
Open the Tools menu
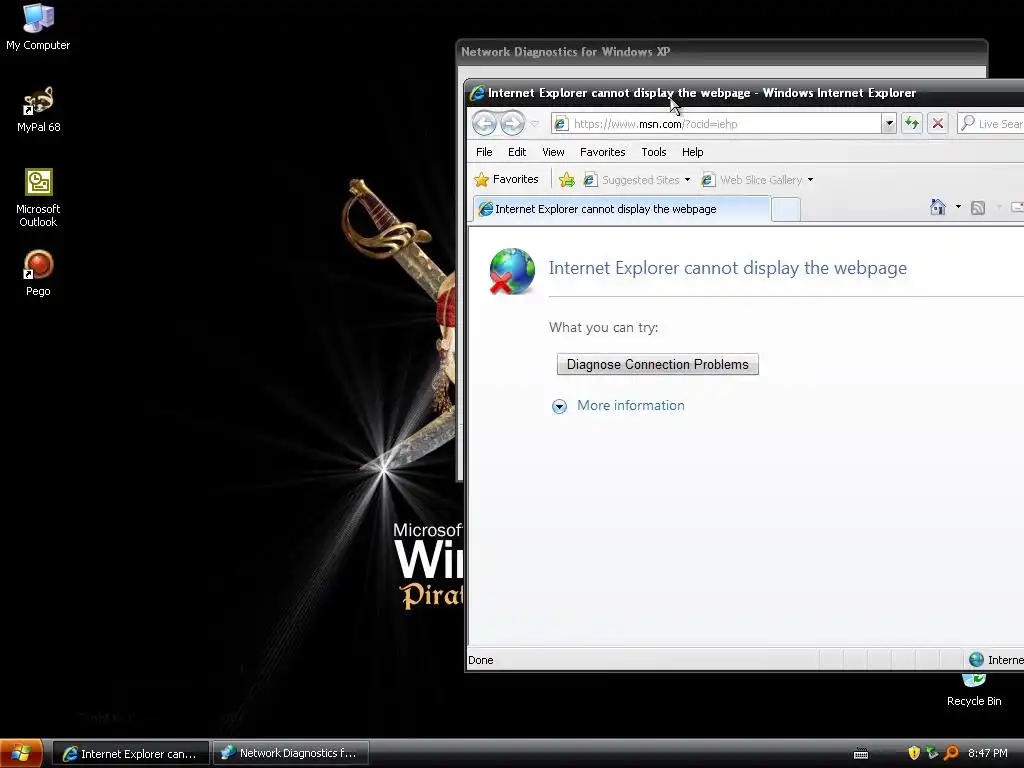pyautogui.click(x=654, y=152)
